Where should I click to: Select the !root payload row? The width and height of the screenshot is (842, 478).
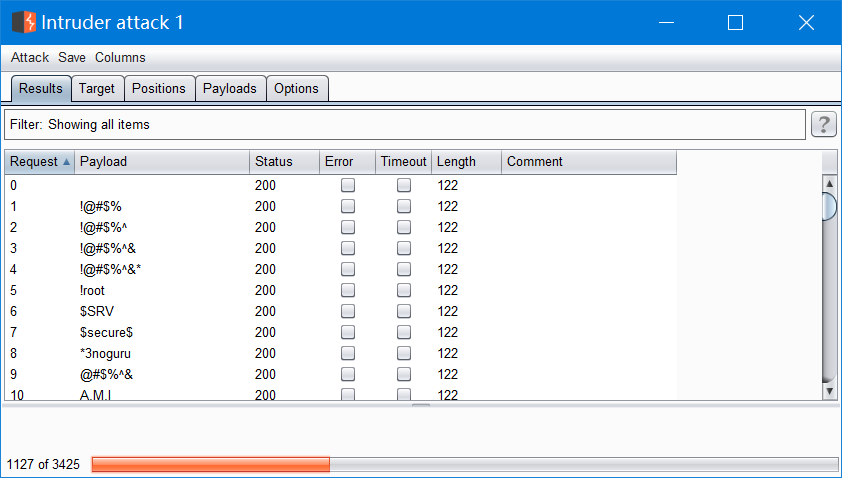click(340, 290)
